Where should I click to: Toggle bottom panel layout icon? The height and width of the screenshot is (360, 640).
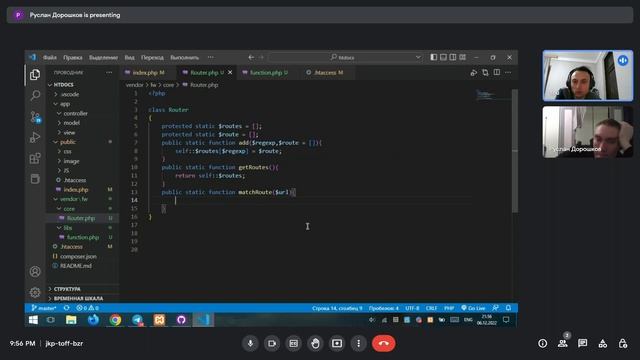[x=443, y=57]
